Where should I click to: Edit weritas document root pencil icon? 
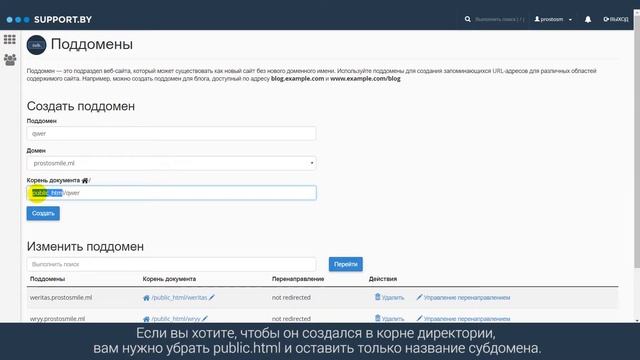coord(212,298)
